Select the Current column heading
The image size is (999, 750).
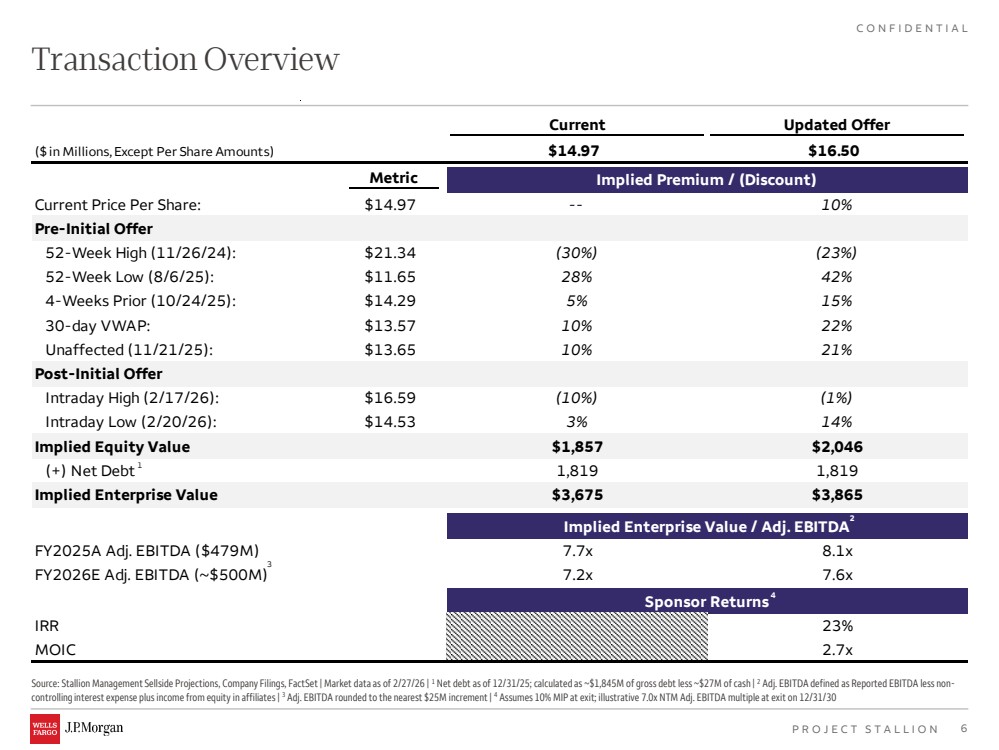point(577,125)
